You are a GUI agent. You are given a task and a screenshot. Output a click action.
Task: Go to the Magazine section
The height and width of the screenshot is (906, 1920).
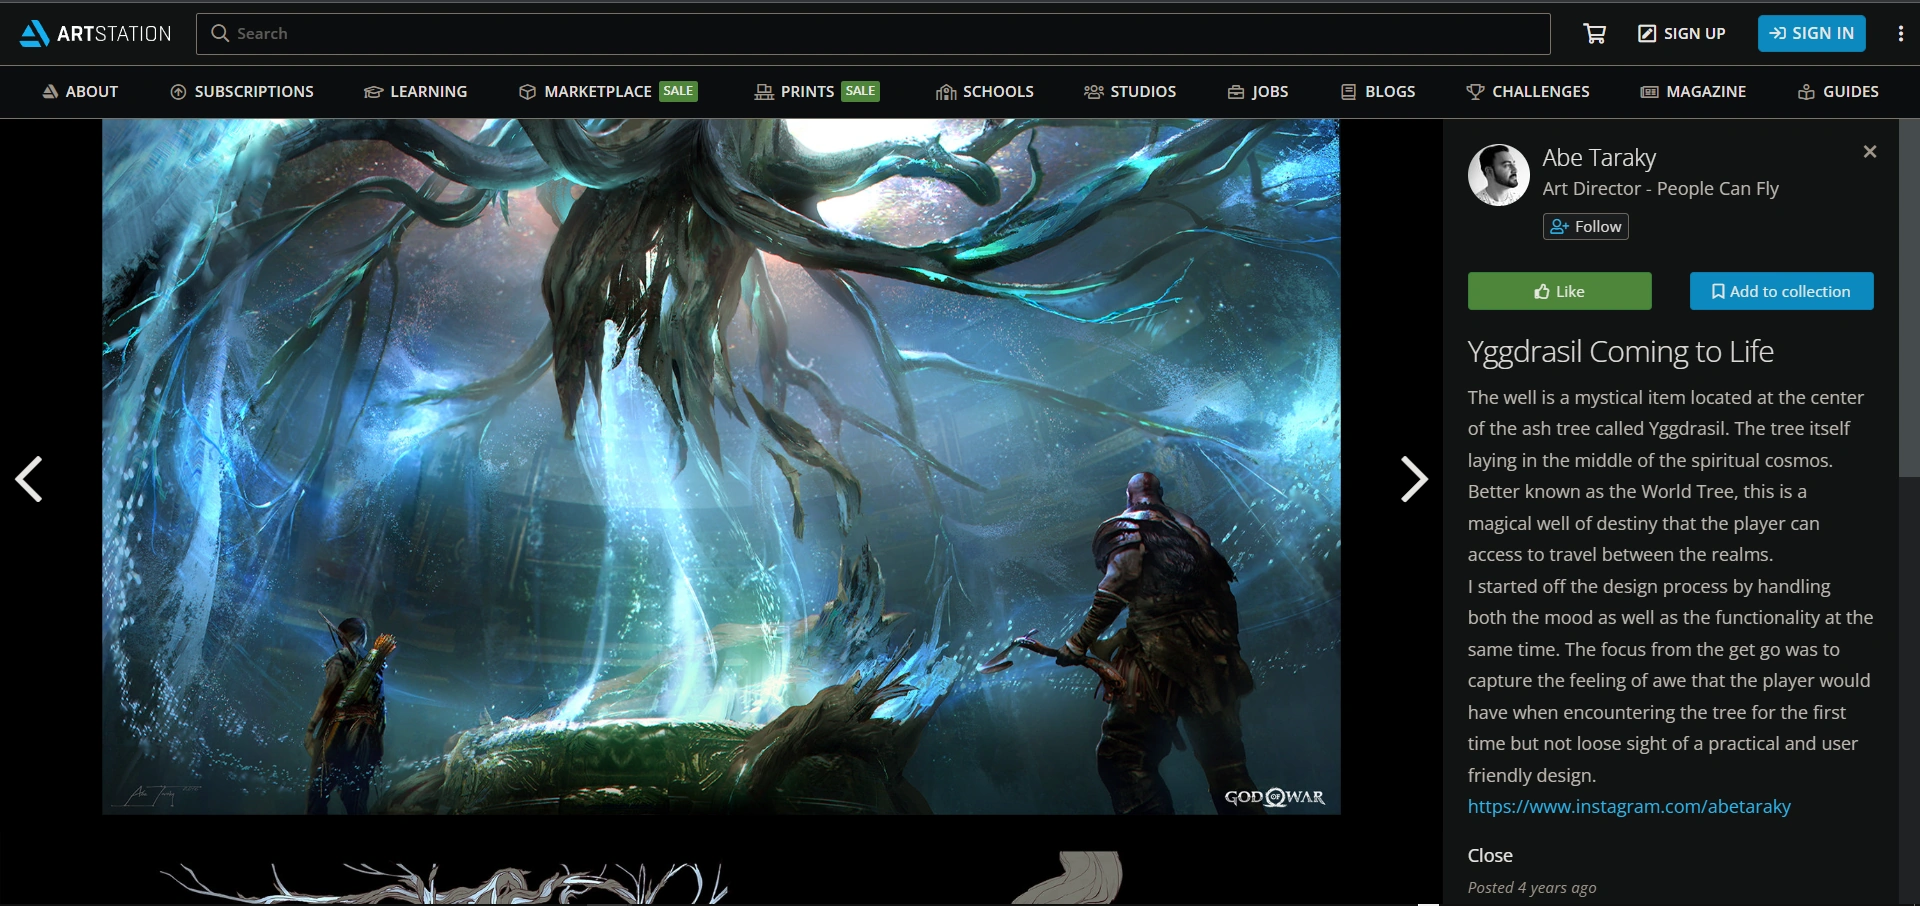point(1693,92)
